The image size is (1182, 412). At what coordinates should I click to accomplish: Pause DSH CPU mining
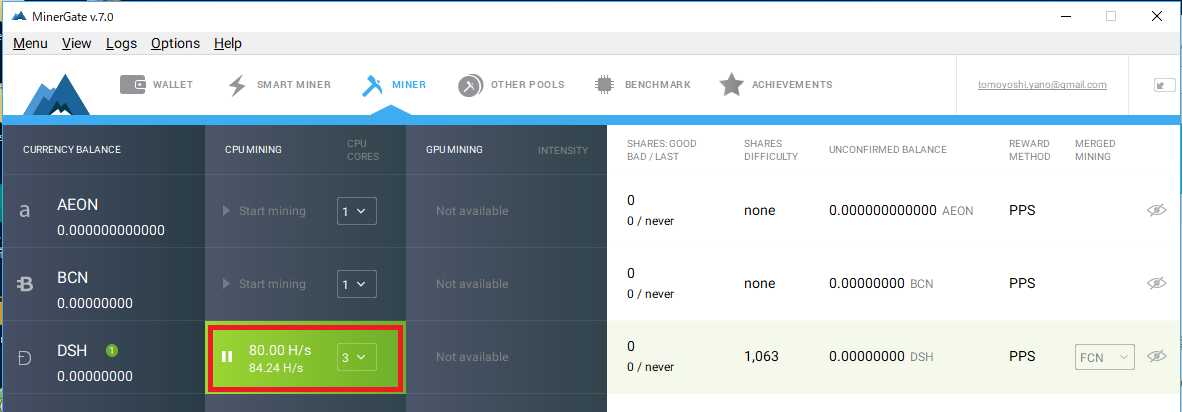227,356
